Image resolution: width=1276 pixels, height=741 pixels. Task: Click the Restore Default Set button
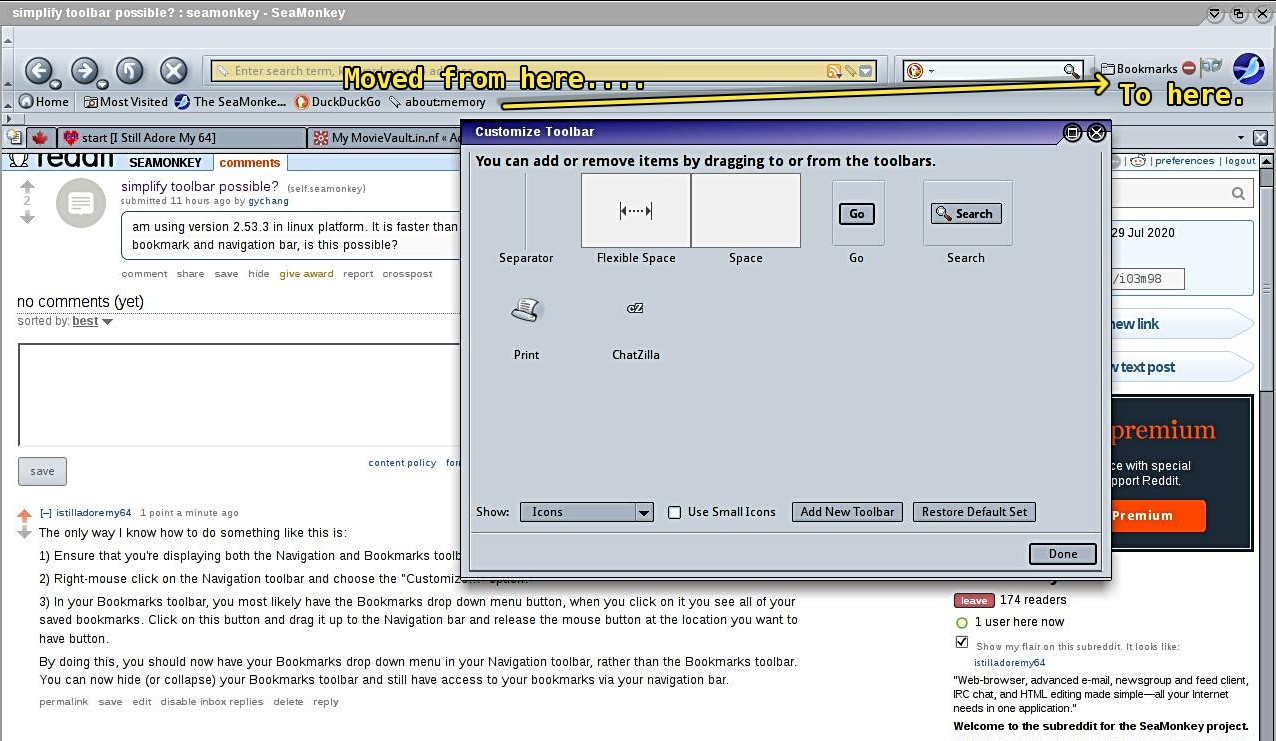pos(974,512)
